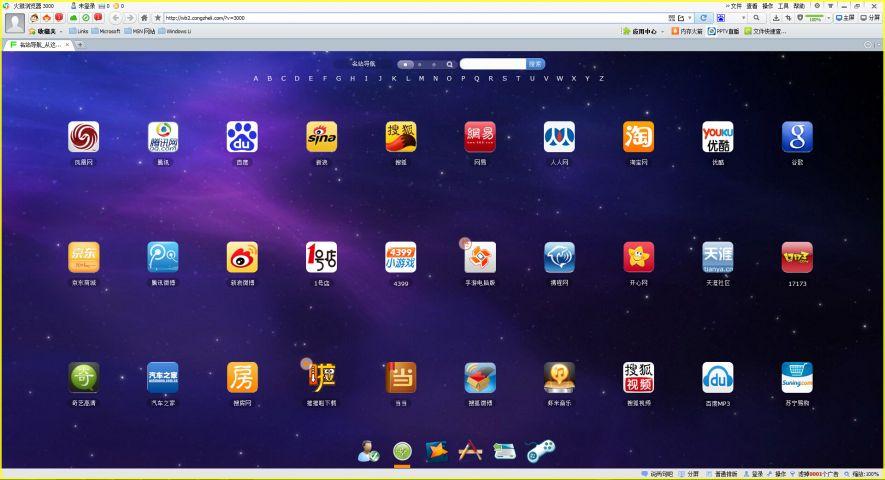885x480 pixels.
Task: Click the download arrow toolbar icon
Action: pos(776,18)
